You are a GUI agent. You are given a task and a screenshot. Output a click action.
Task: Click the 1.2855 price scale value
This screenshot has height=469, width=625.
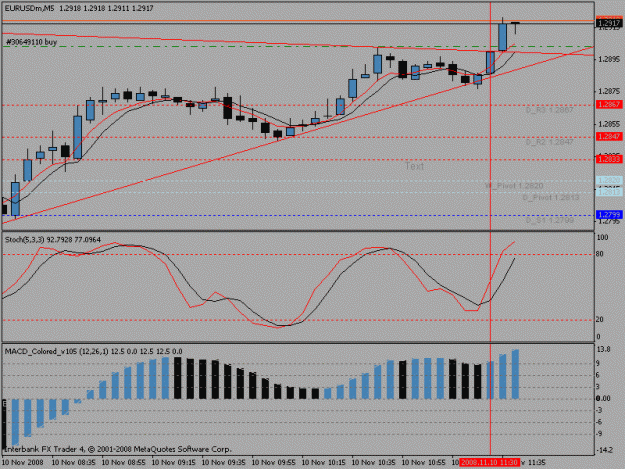tap(609, 124)
